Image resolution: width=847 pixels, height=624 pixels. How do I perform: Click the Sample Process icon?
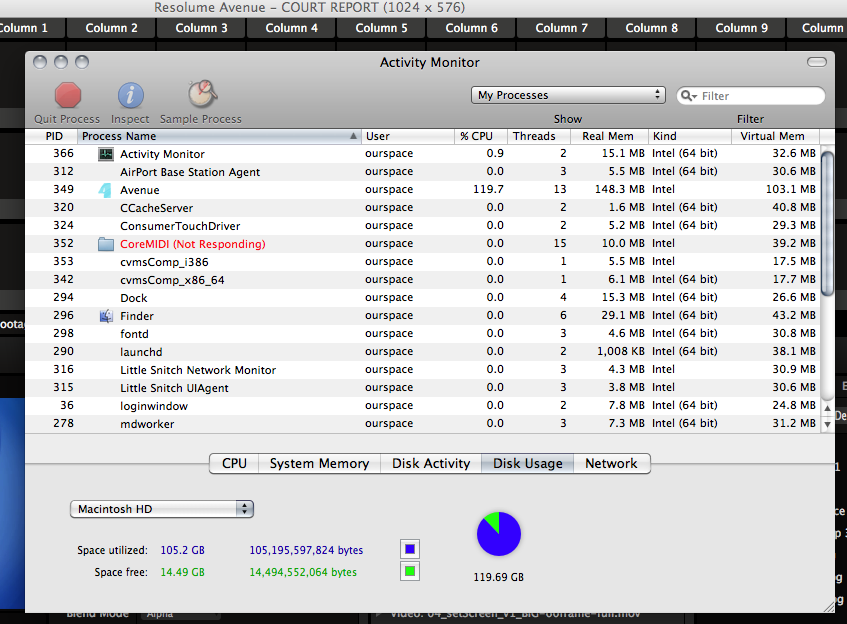click(203, 95)
